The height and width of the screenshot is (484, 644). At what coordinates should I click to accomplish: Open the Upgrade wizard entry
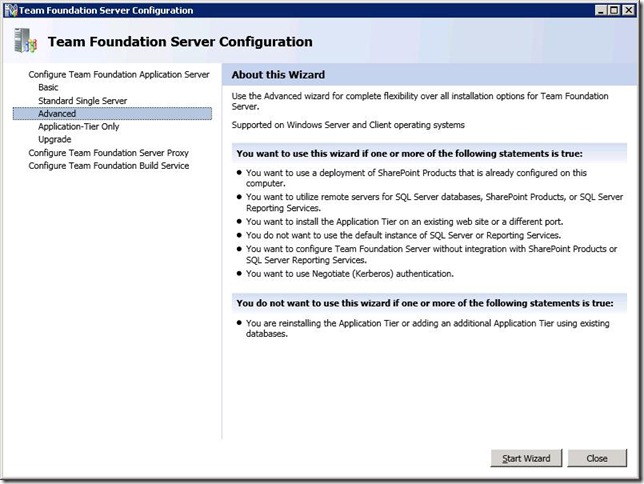point(55,140)
